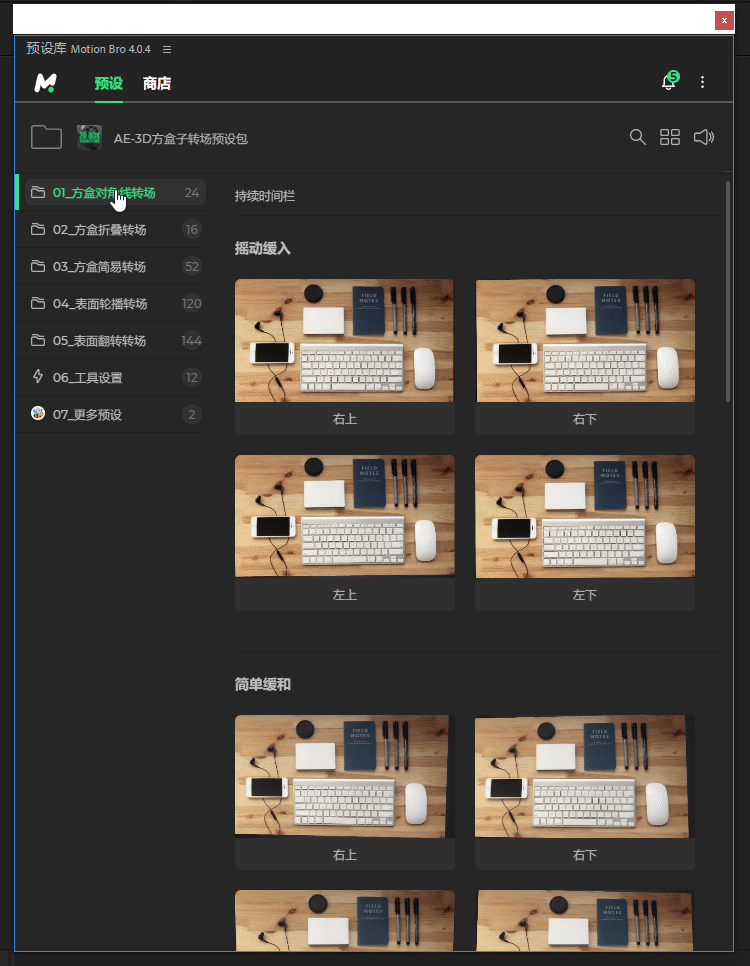Image resolution: width=750 pixels, height=966 pixels.
Task: Open the three-dot options menu
Action: (x=702, y=82)
